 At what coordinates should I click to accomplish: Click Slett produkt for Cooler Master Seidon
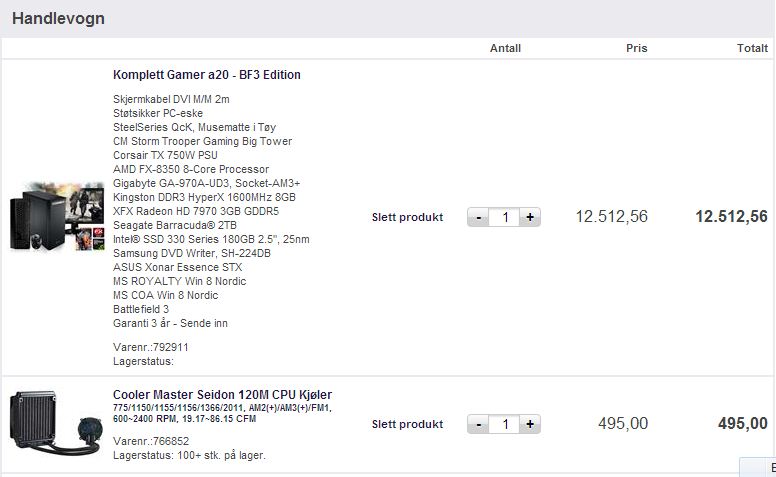pyautogui.click(x=407, y=424)
